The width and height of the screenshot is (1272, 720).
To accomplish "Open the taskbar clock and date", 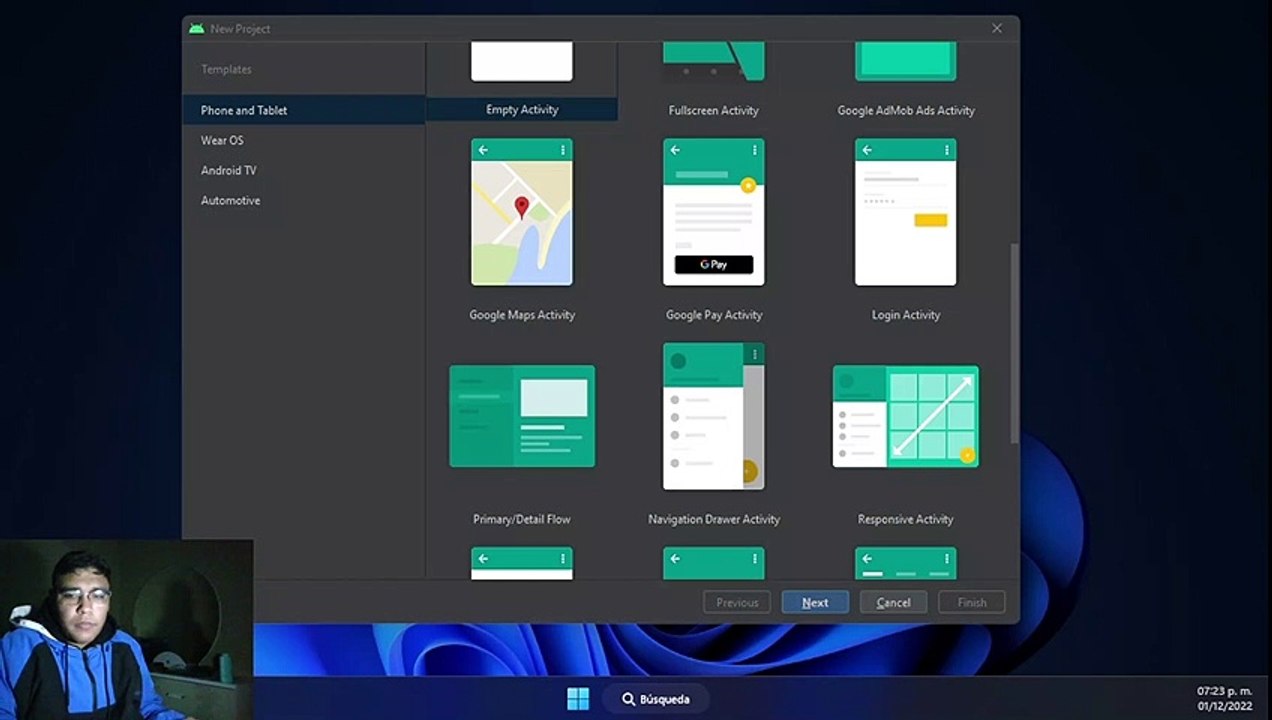I will (1225, 698).
